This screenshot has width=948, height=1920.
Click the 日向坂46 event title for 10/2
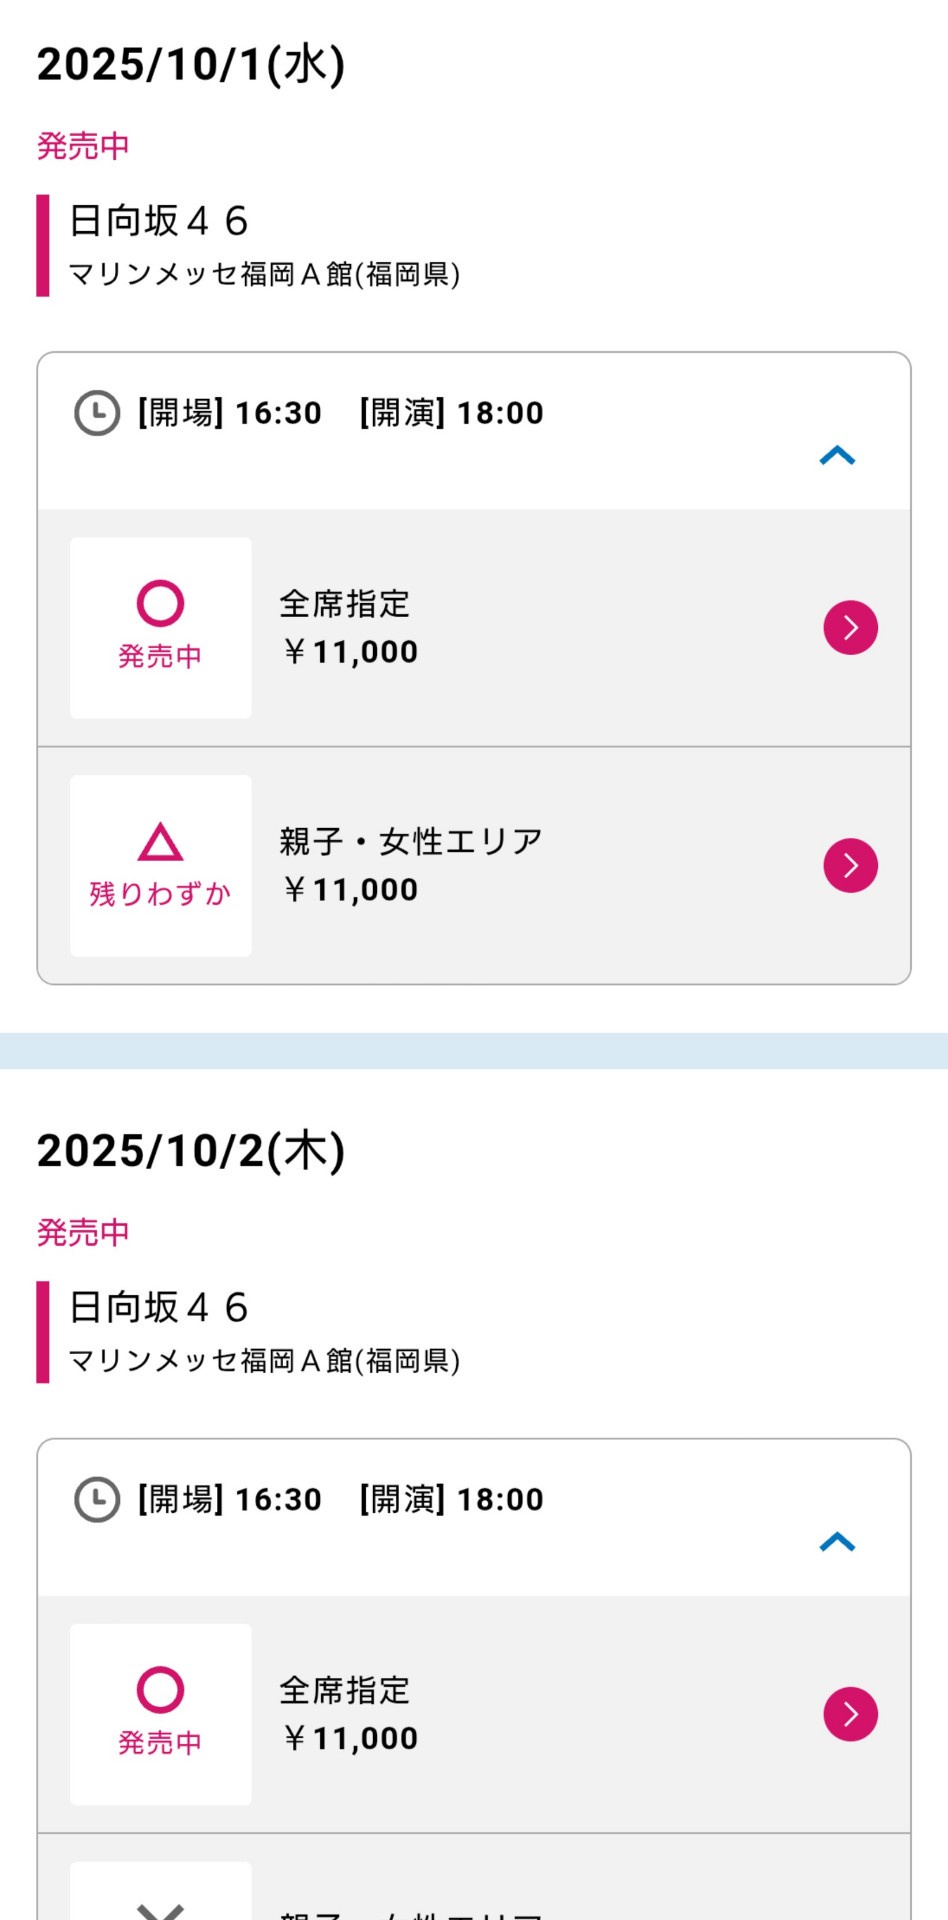(158, 1308)
